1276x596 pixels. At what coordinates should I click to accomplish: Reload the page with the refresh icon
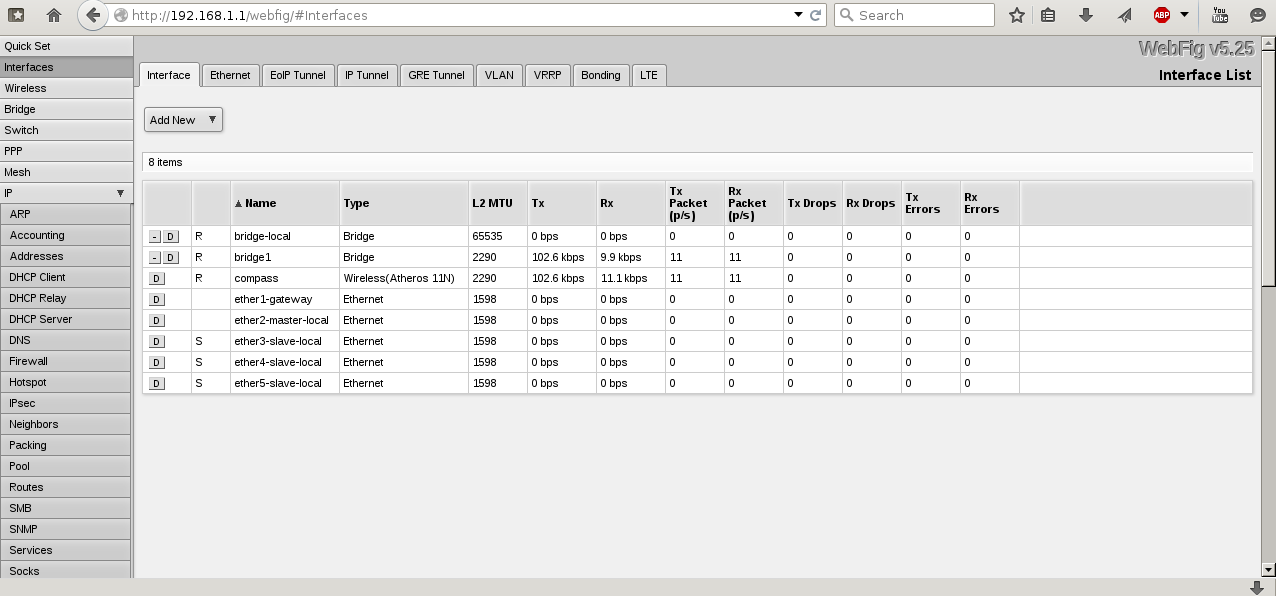(816, 15)
